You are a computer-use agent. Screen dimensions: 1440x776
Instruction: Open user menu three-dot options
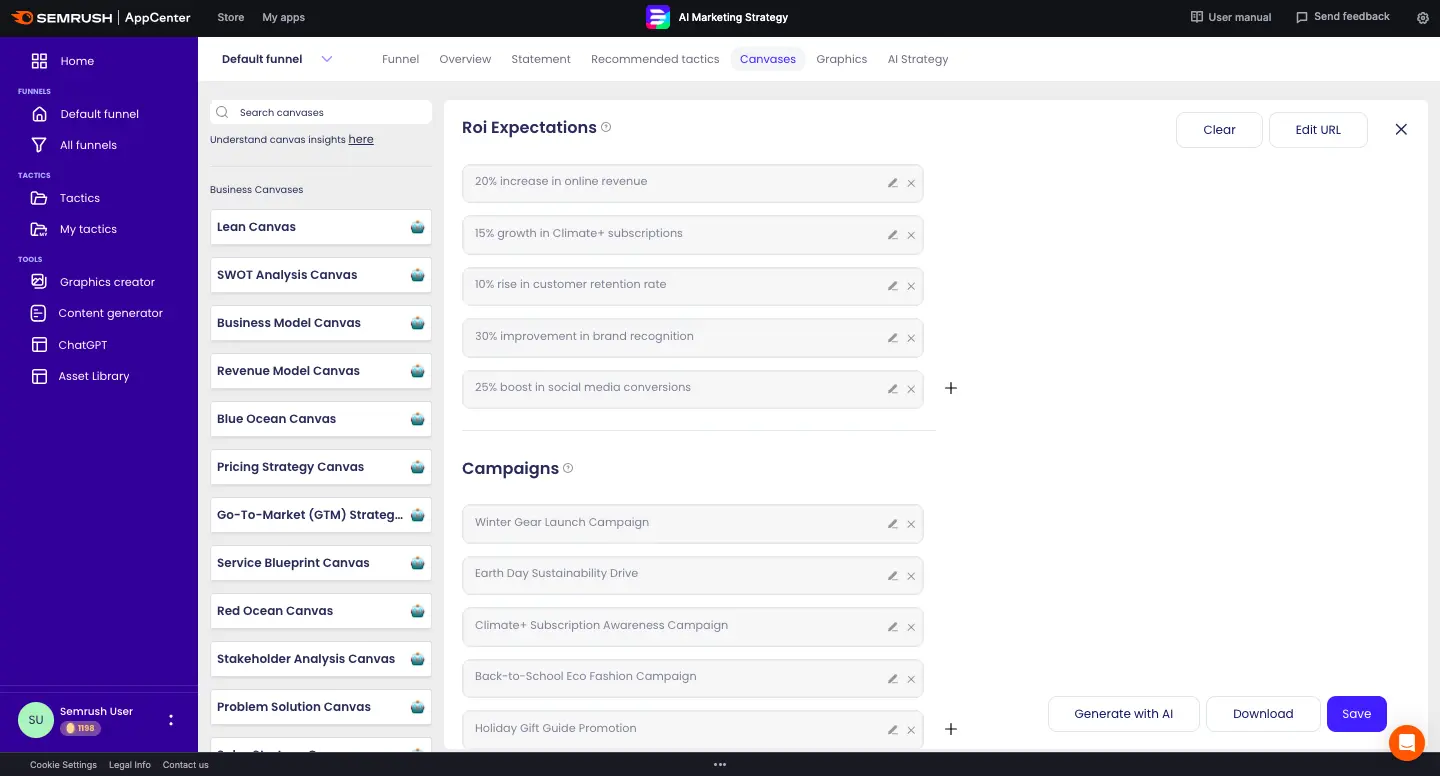171,720
